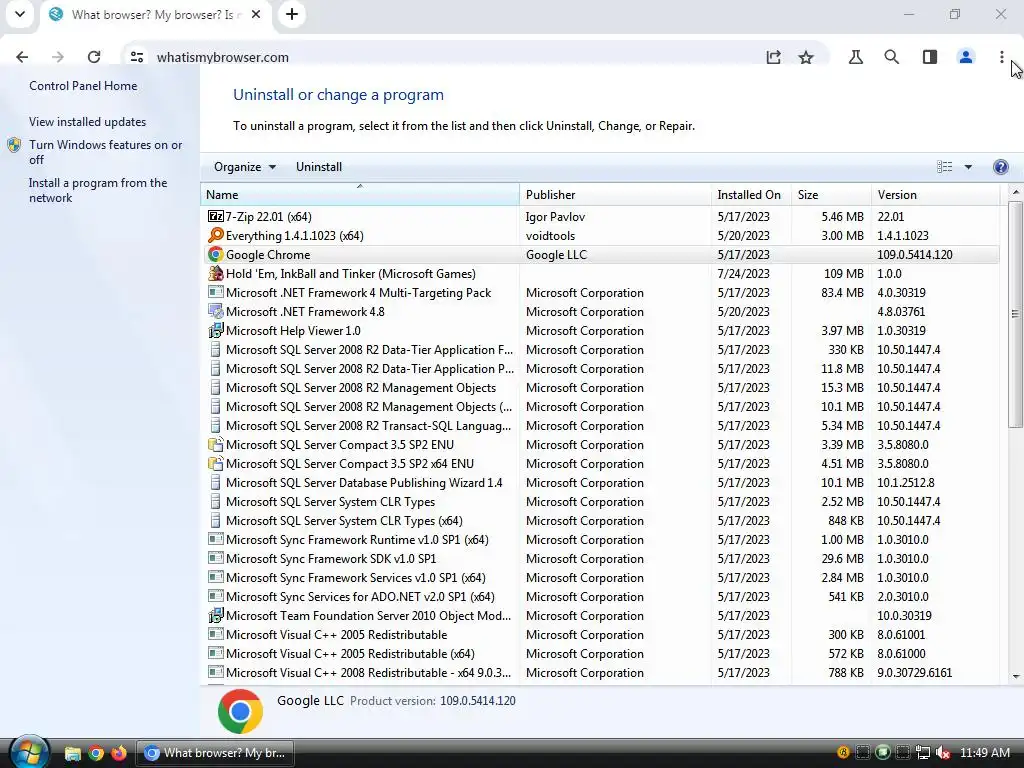
Task: Select the Google Chrome row icon
Action: [216, 254]
